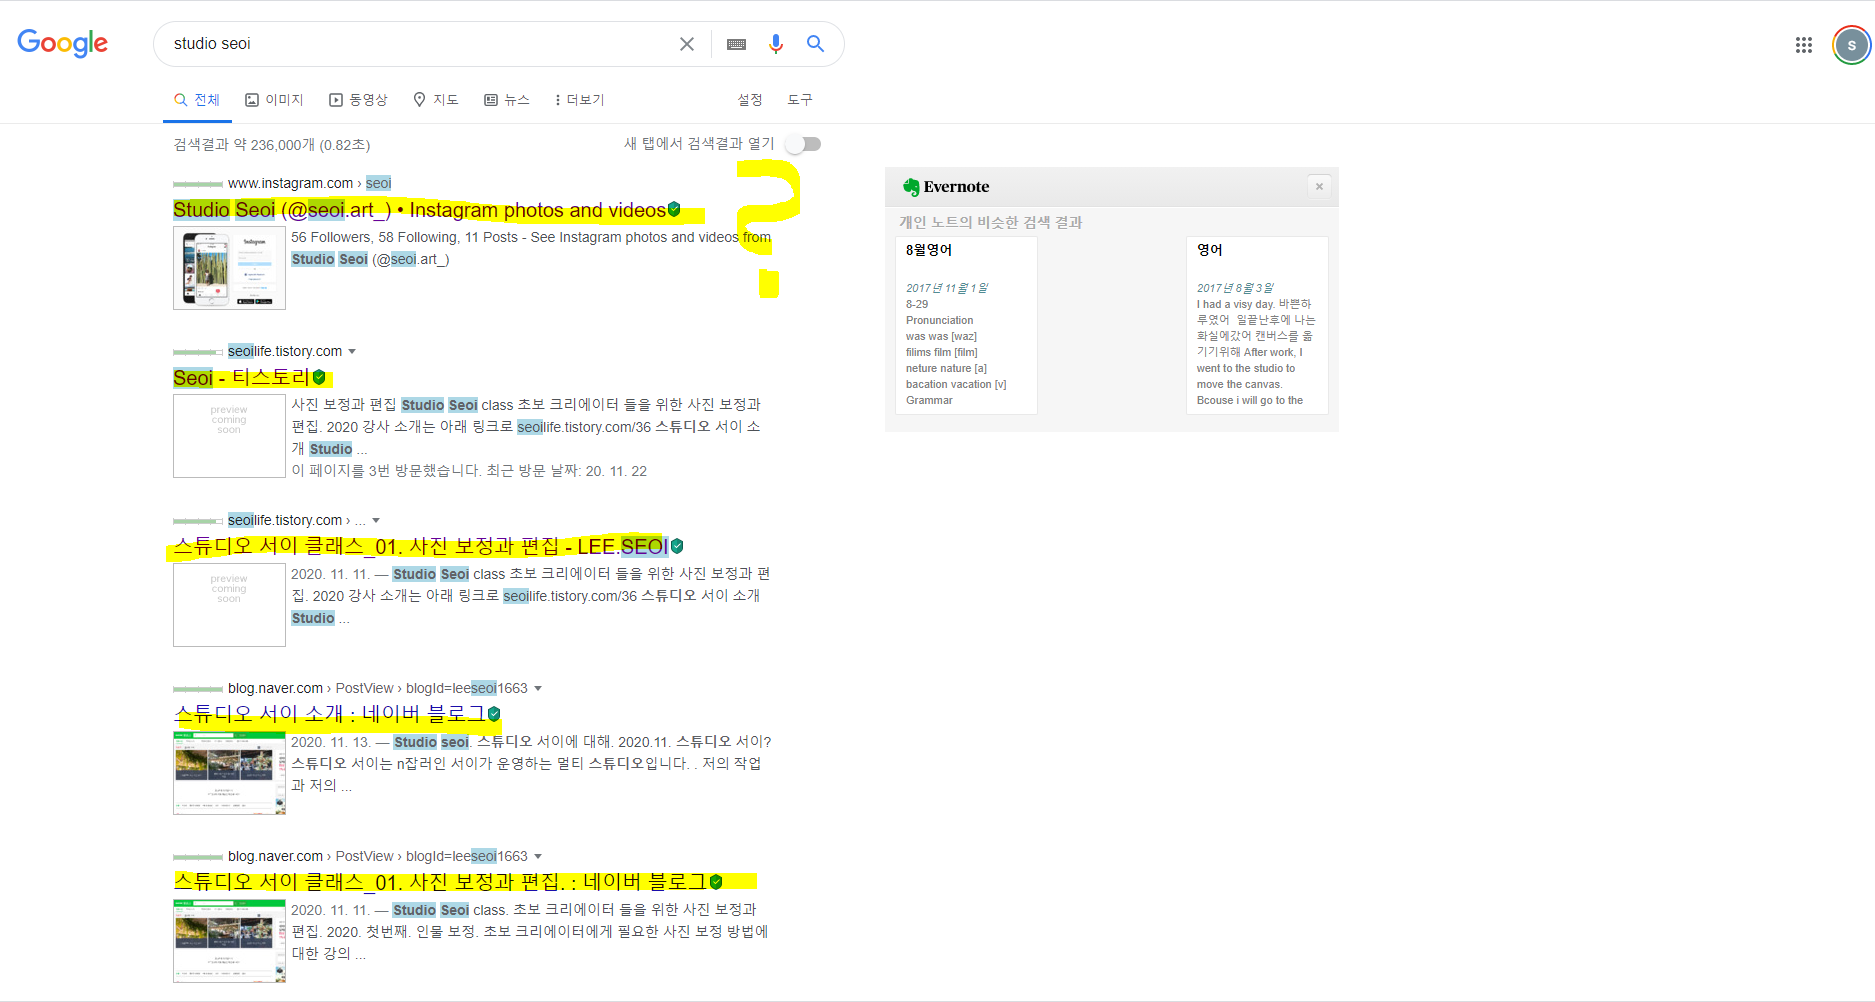Select the 전체 tab
This screenshot has height=1002, width=1875.
pos(197,100)
